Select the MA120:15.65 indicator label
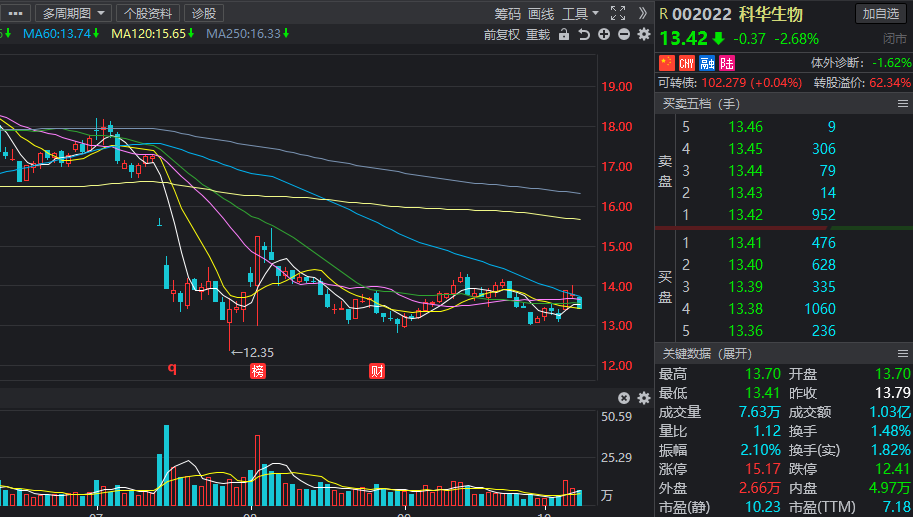This screenshot has height=517, width=913. [x=153, y=34]
